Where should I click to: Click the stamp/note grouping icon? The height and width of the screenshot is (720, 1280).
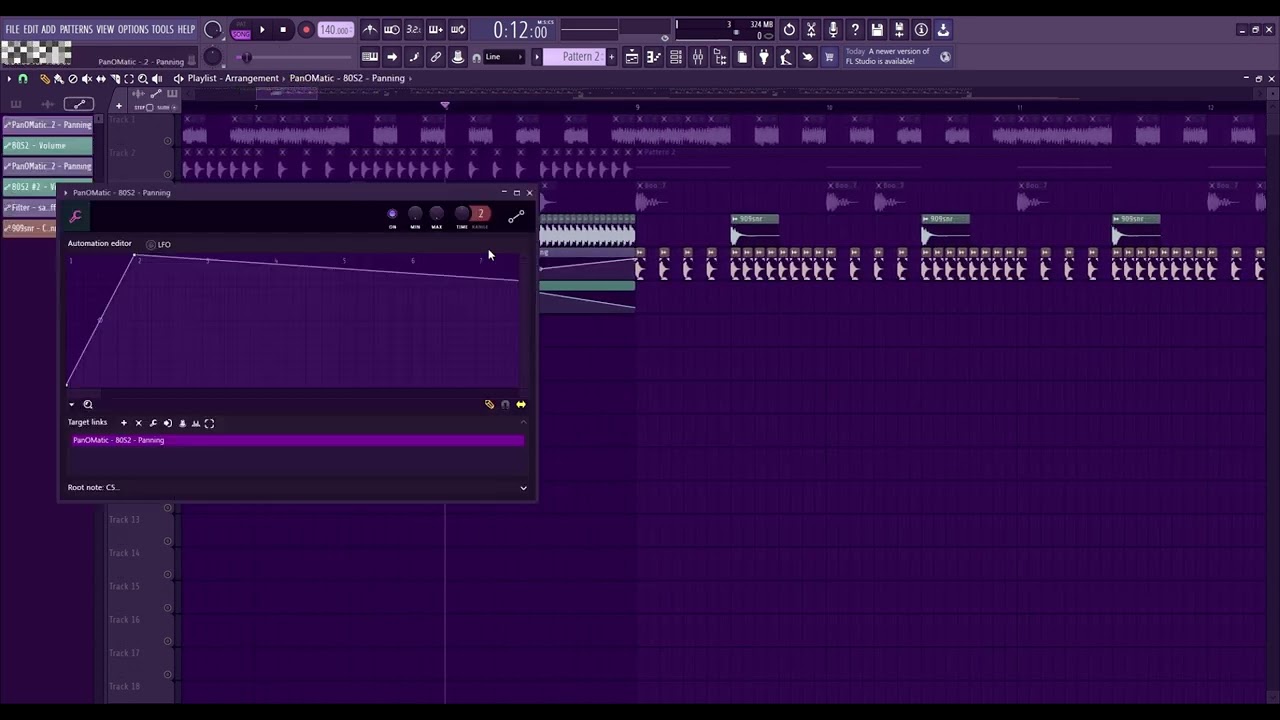point(458,57)
